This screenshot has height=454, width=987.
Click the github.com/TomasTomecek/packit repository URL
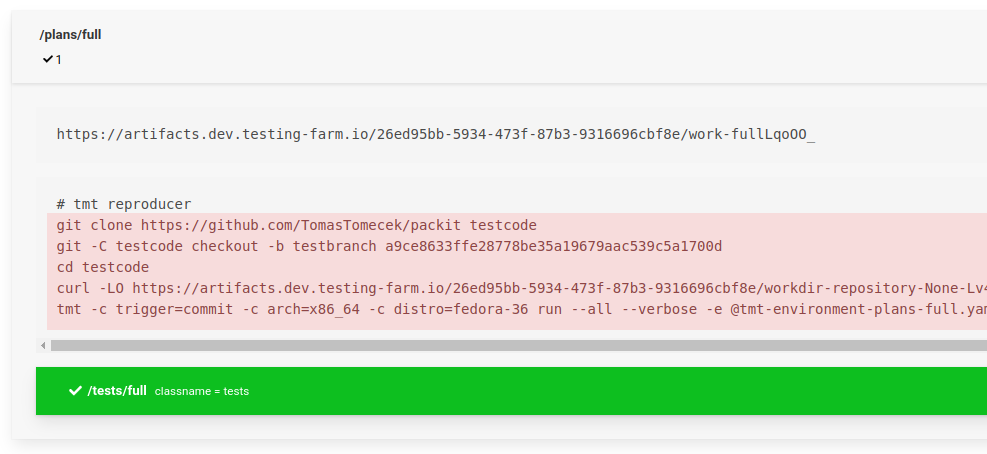tap(300, 225)
